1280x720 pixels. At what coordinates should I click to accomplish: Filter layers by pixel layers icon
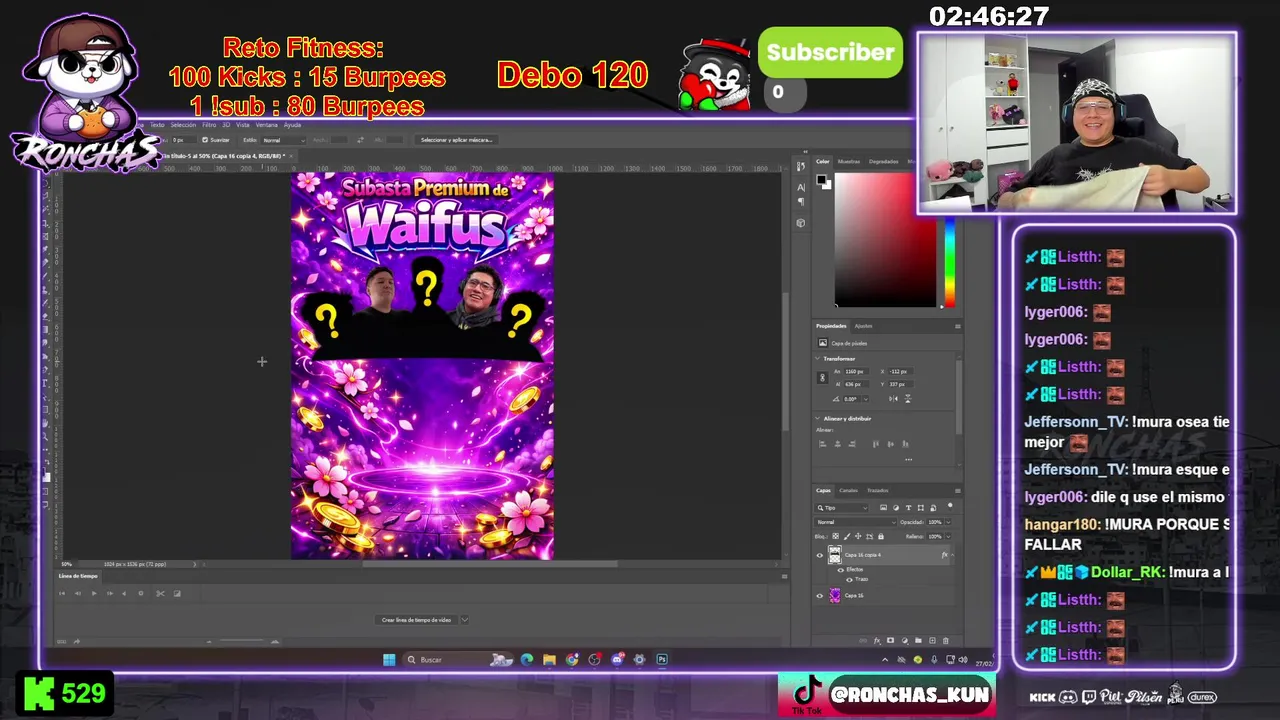[884, 508]
